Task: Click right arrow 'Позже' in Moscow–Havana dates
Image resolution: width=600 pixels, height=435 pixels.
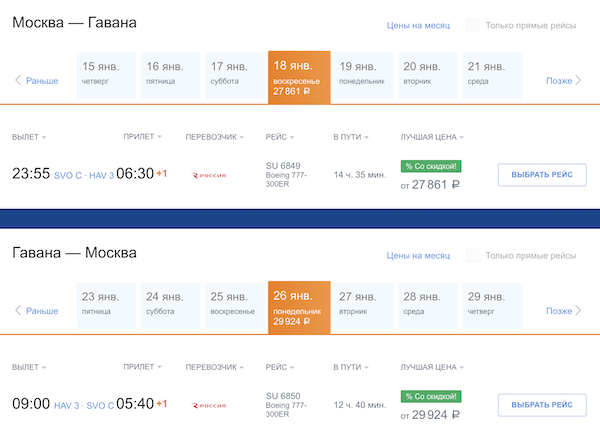Action: (563, 81)
